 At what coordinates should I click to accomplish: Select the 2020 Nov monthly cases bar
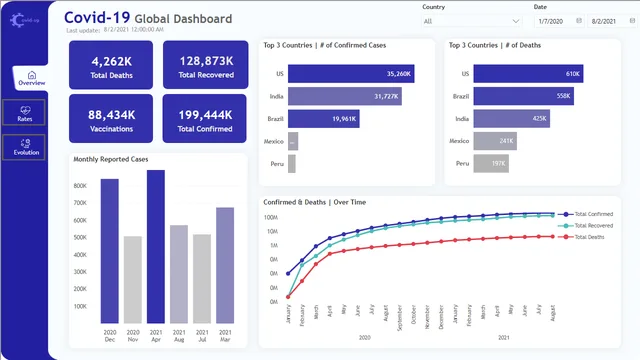coord(133,280)
